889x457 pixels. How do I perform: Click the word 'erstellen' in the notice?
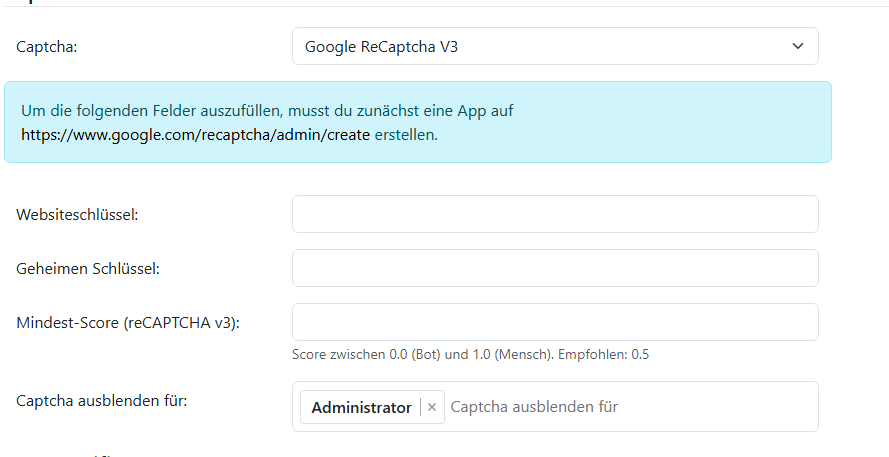(x=405, y=134)
